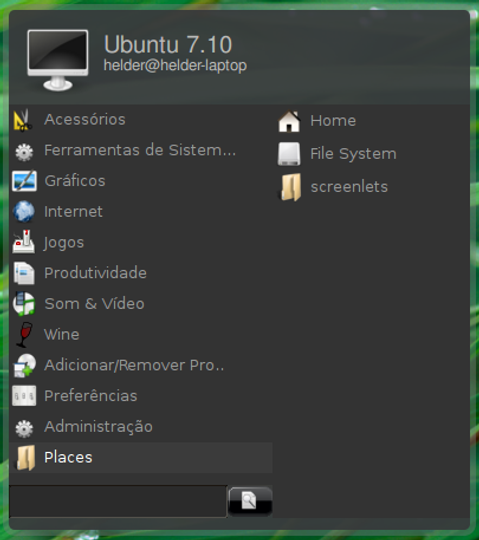The height and width of the screenshot is (540, 479).
Task: Click the computer monitor icon in header
Action: coord(58,60)
